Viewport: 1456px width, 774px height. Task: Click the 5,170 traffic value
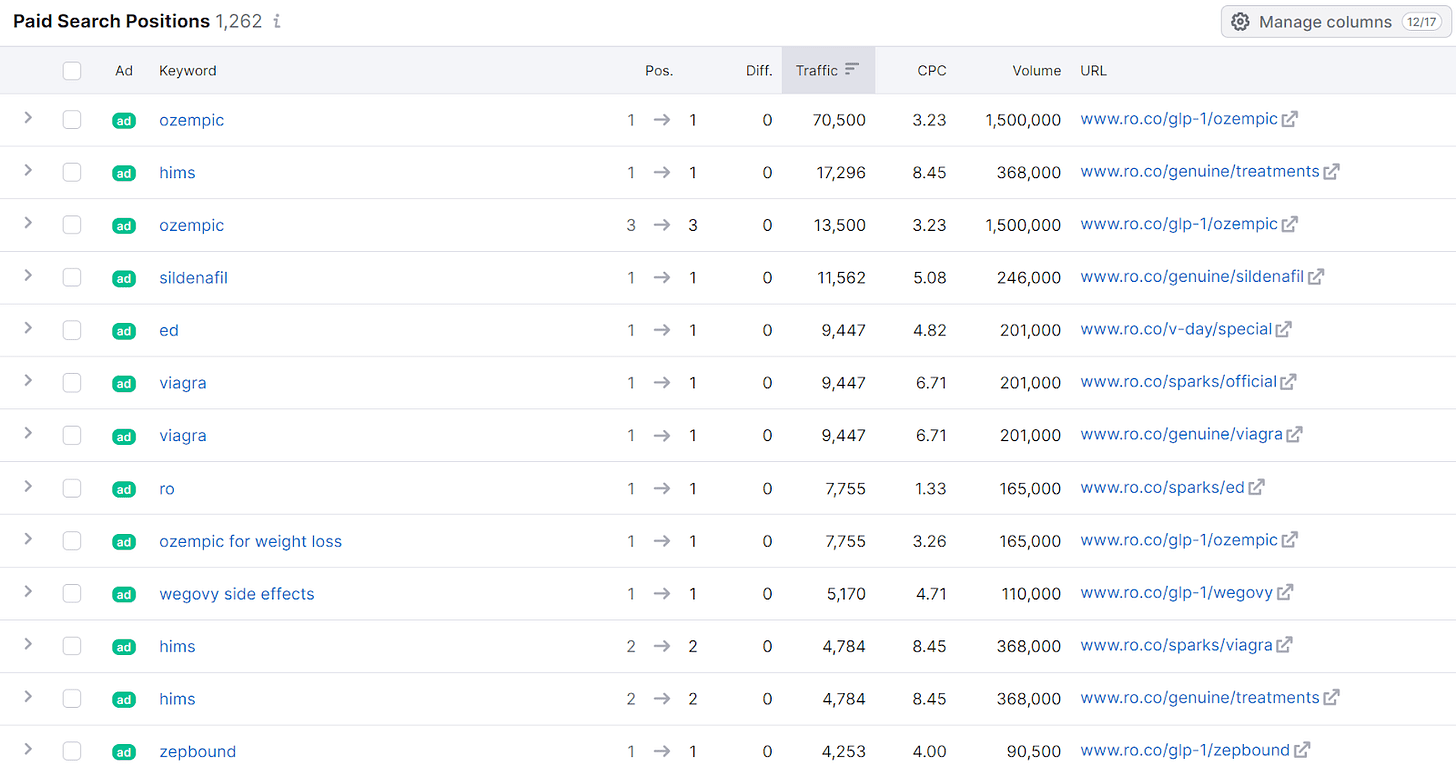click(x=844, y=594)
